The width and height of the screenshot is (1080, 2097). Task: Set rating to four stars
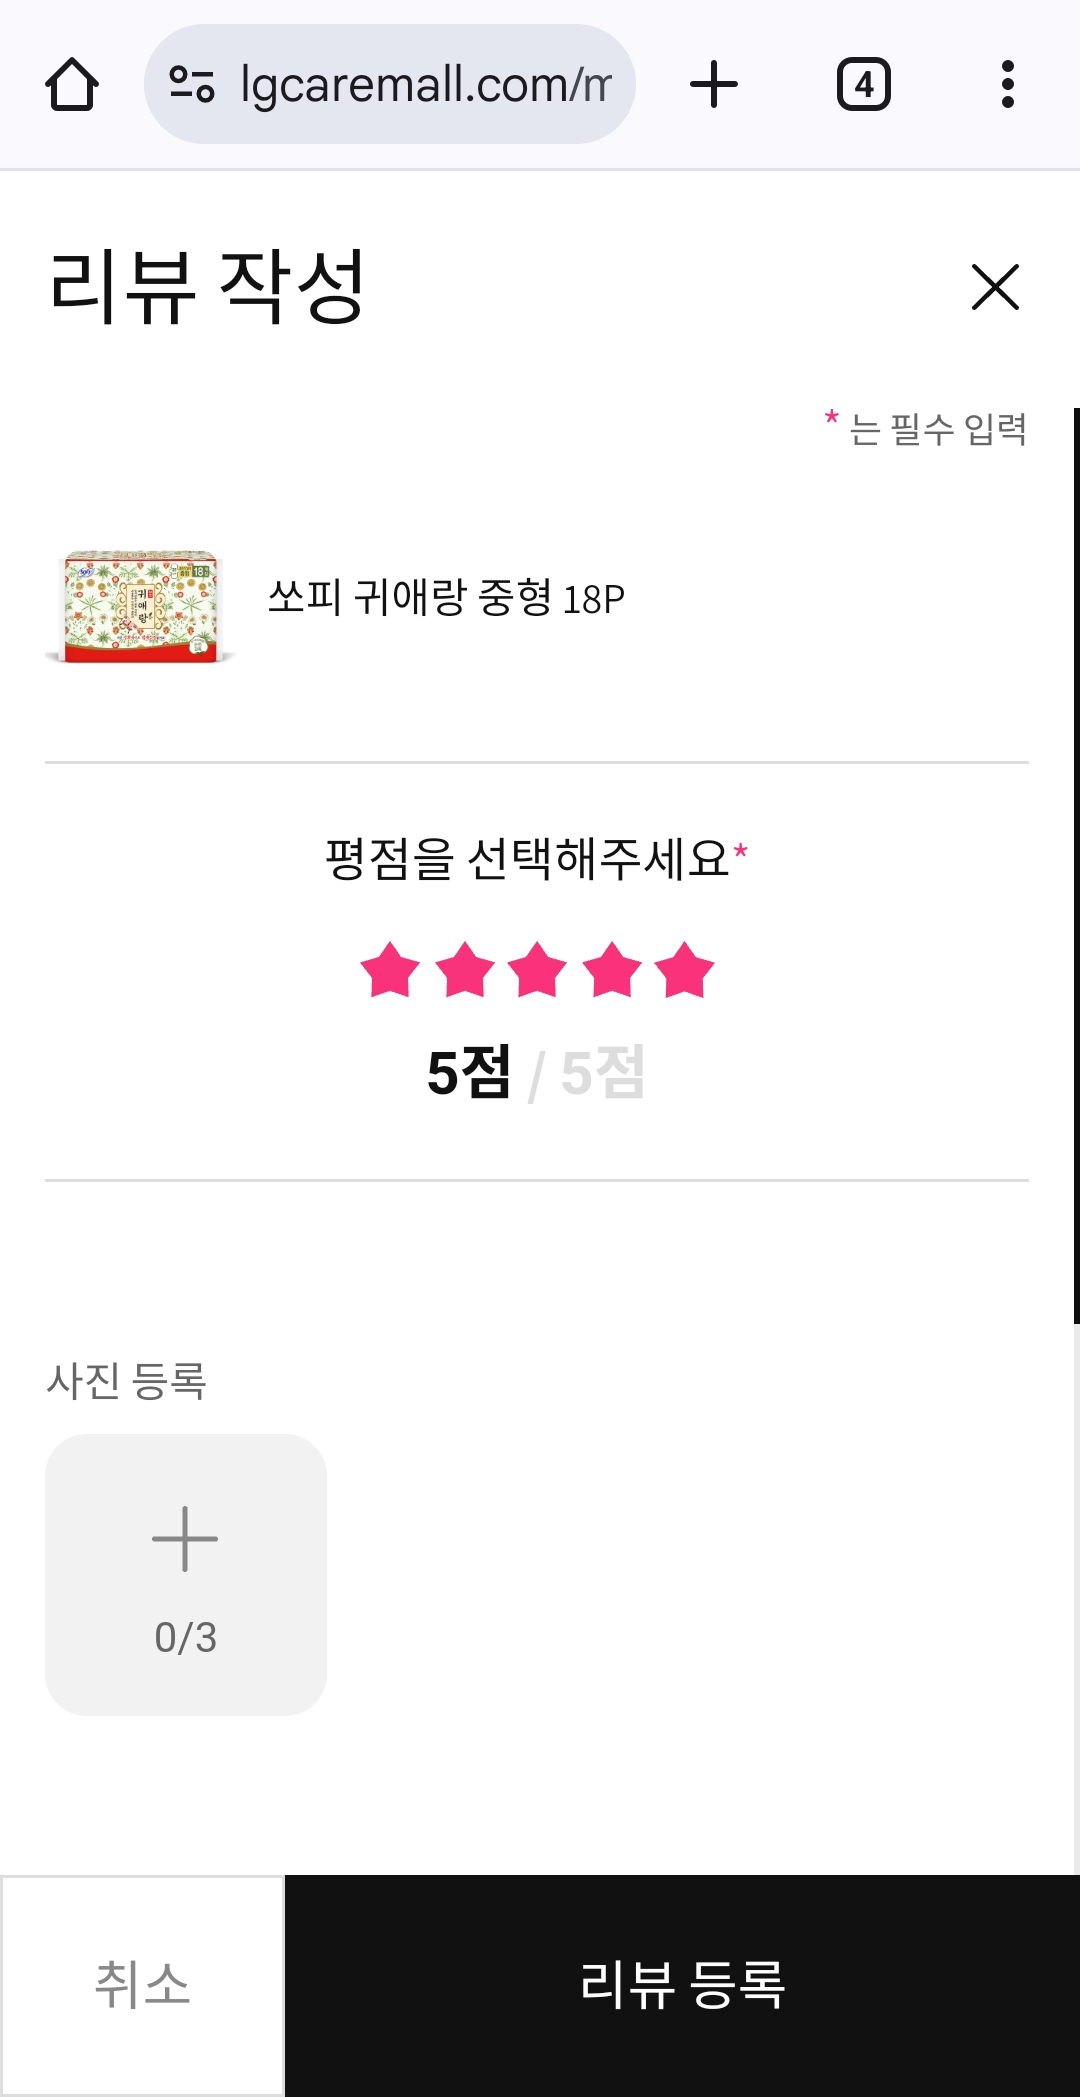point(612,970)
